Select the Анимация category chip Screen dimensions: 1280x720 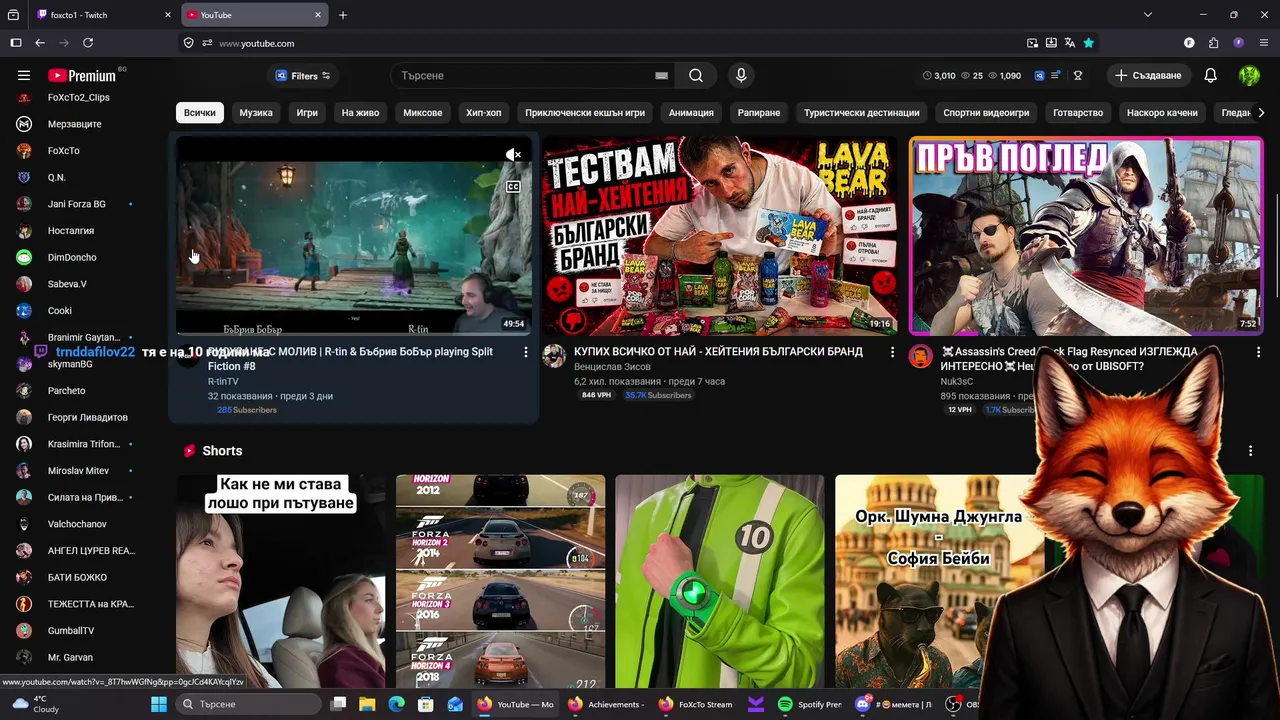[691, 113]
